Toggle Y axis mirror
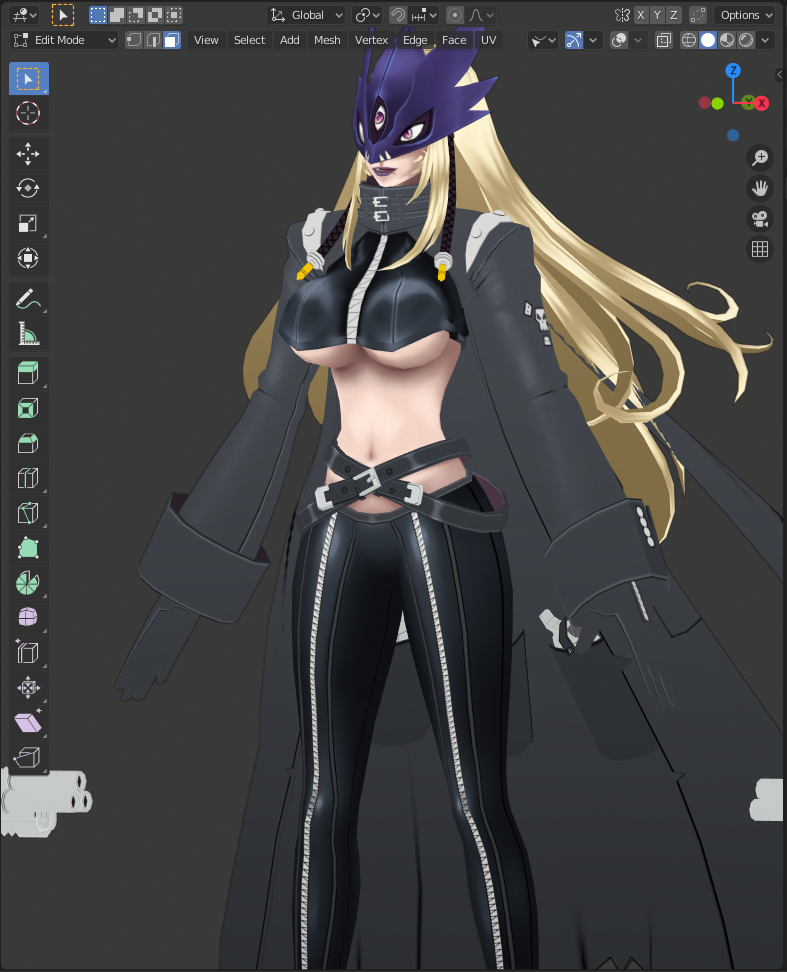787x972 pixels. tap(657, 15)
